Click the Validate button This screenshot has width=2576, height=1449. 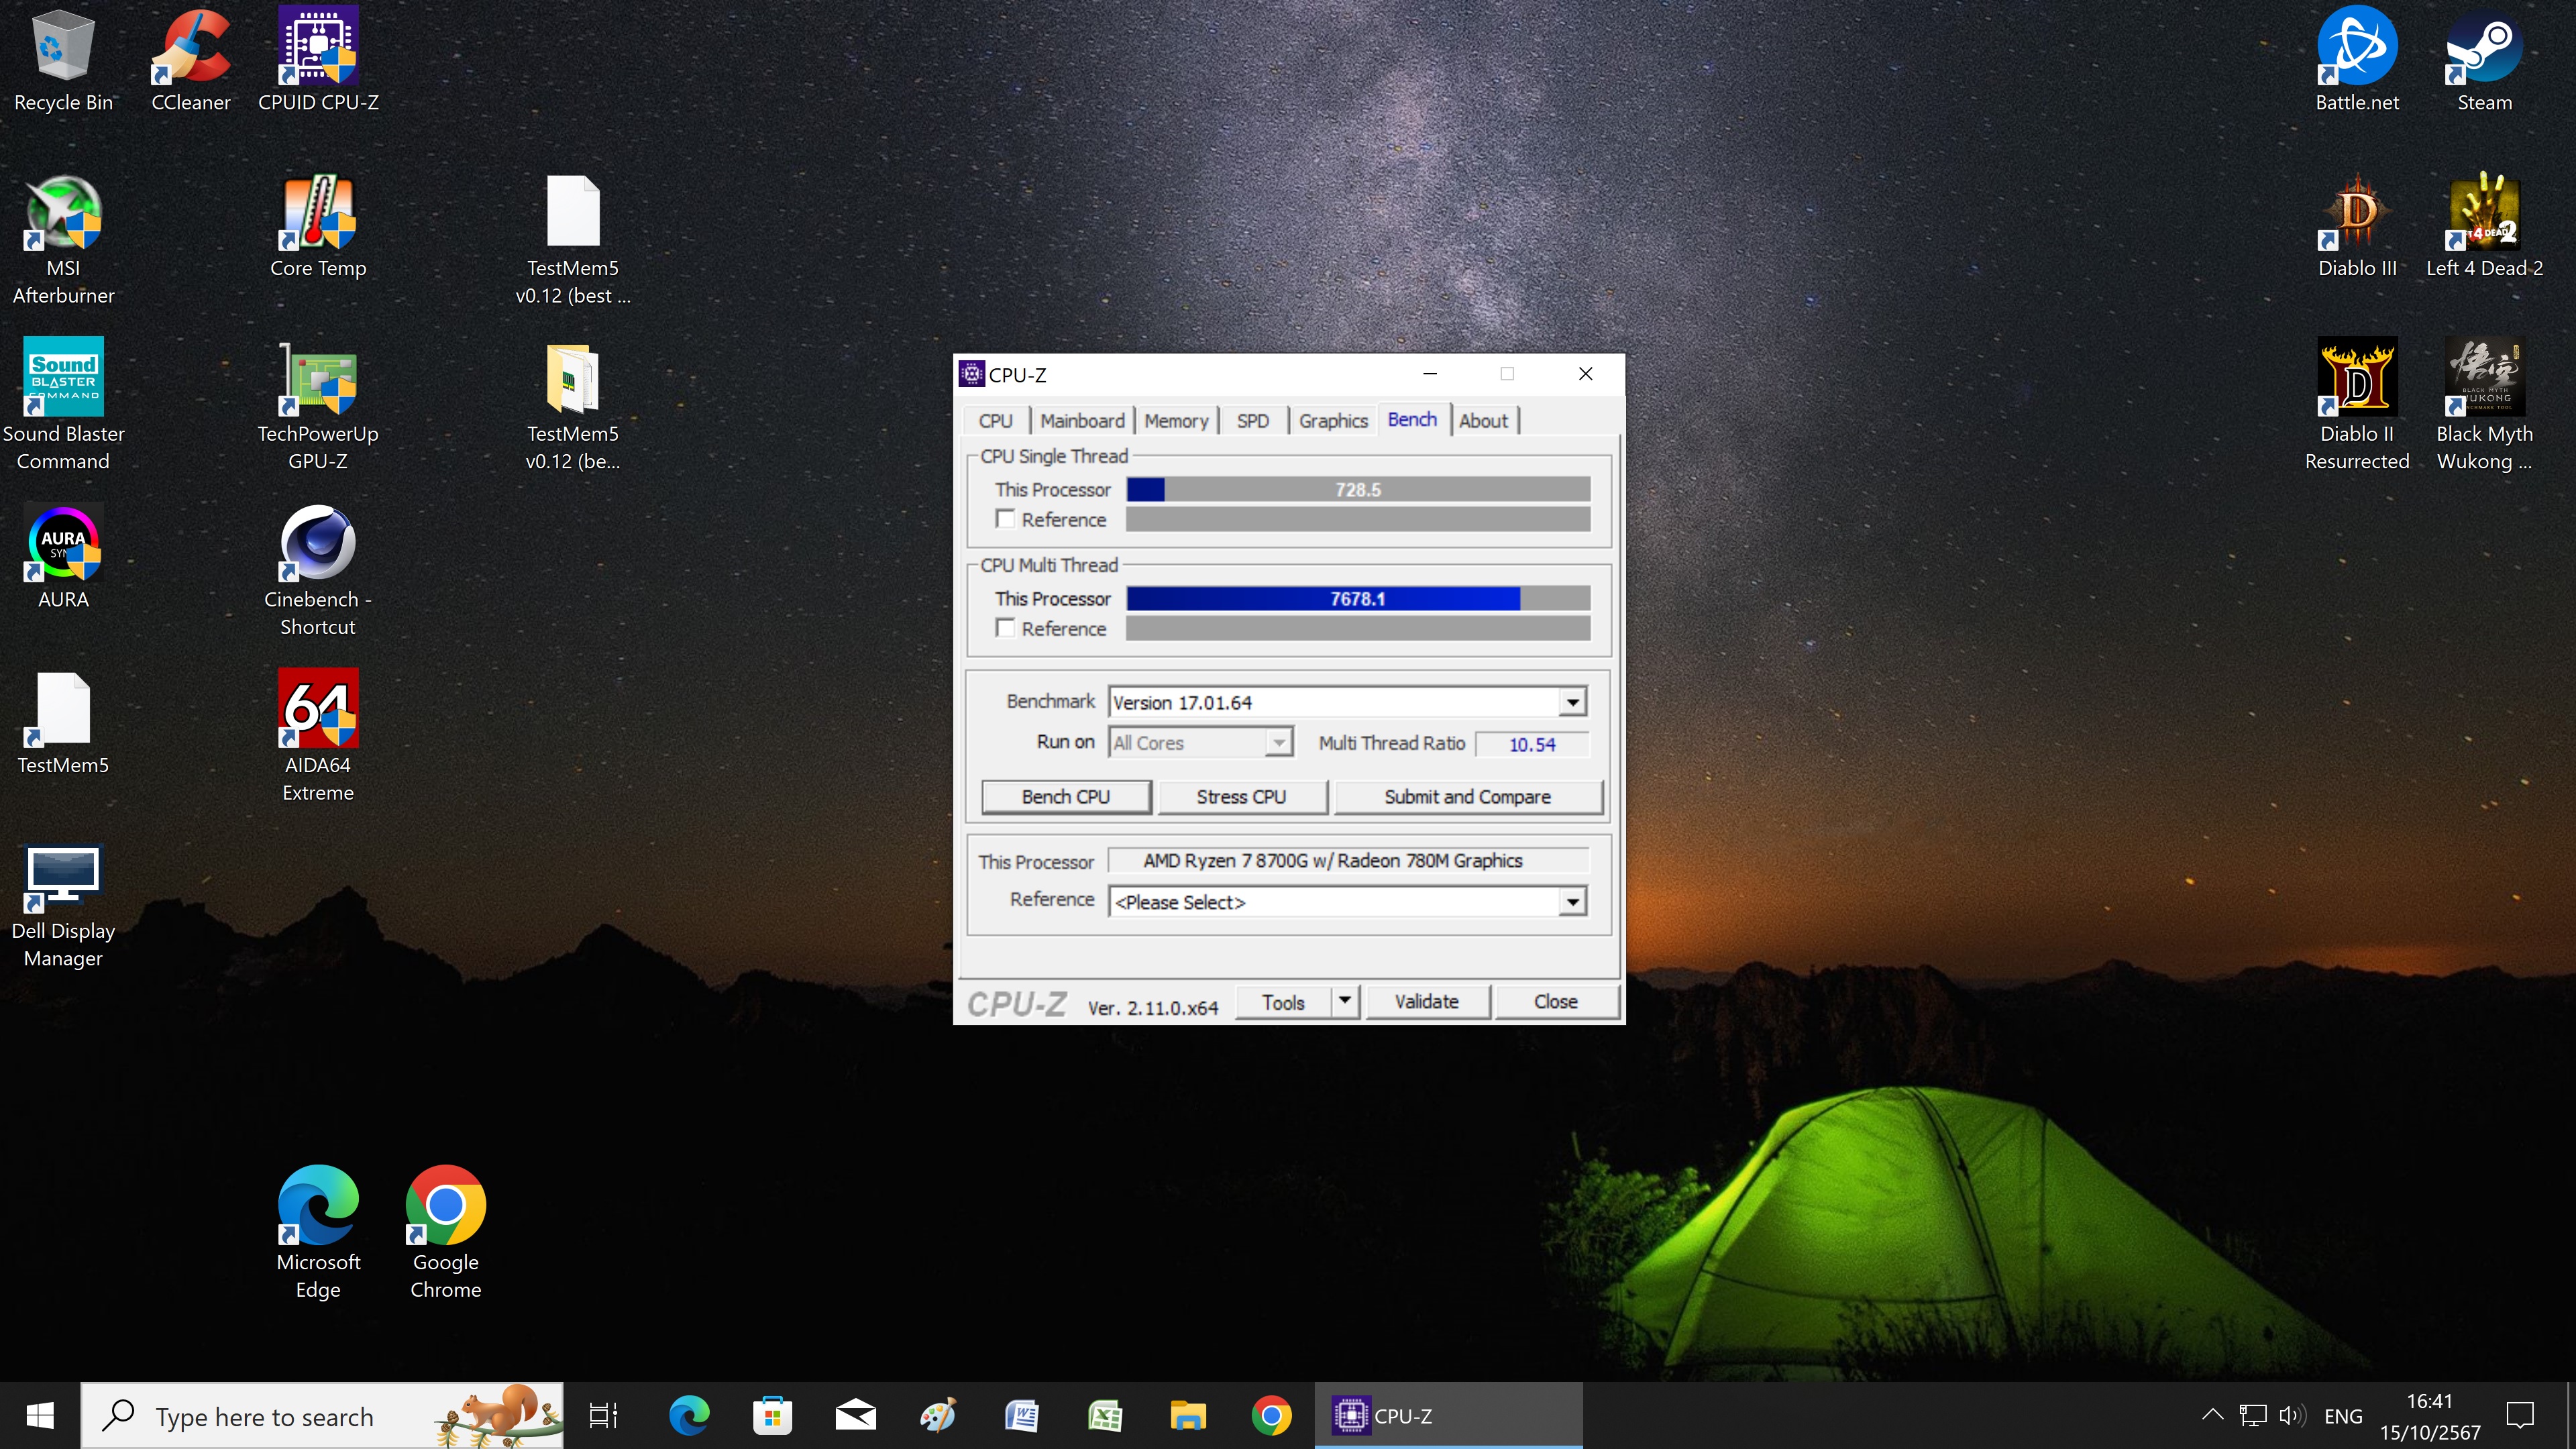point(1427,1001)
